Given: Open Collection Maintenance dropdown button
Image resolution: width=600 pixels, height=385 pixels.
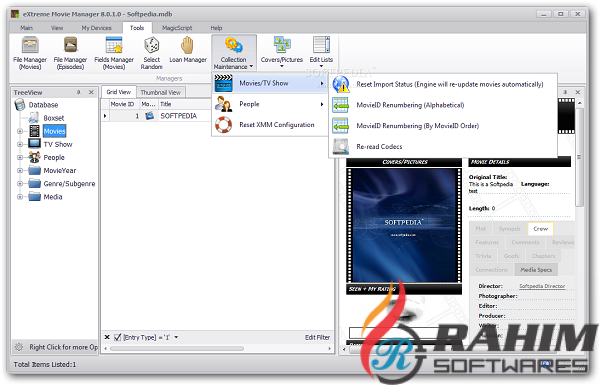Looking at the screenshot, I should [x=234, y=53].
